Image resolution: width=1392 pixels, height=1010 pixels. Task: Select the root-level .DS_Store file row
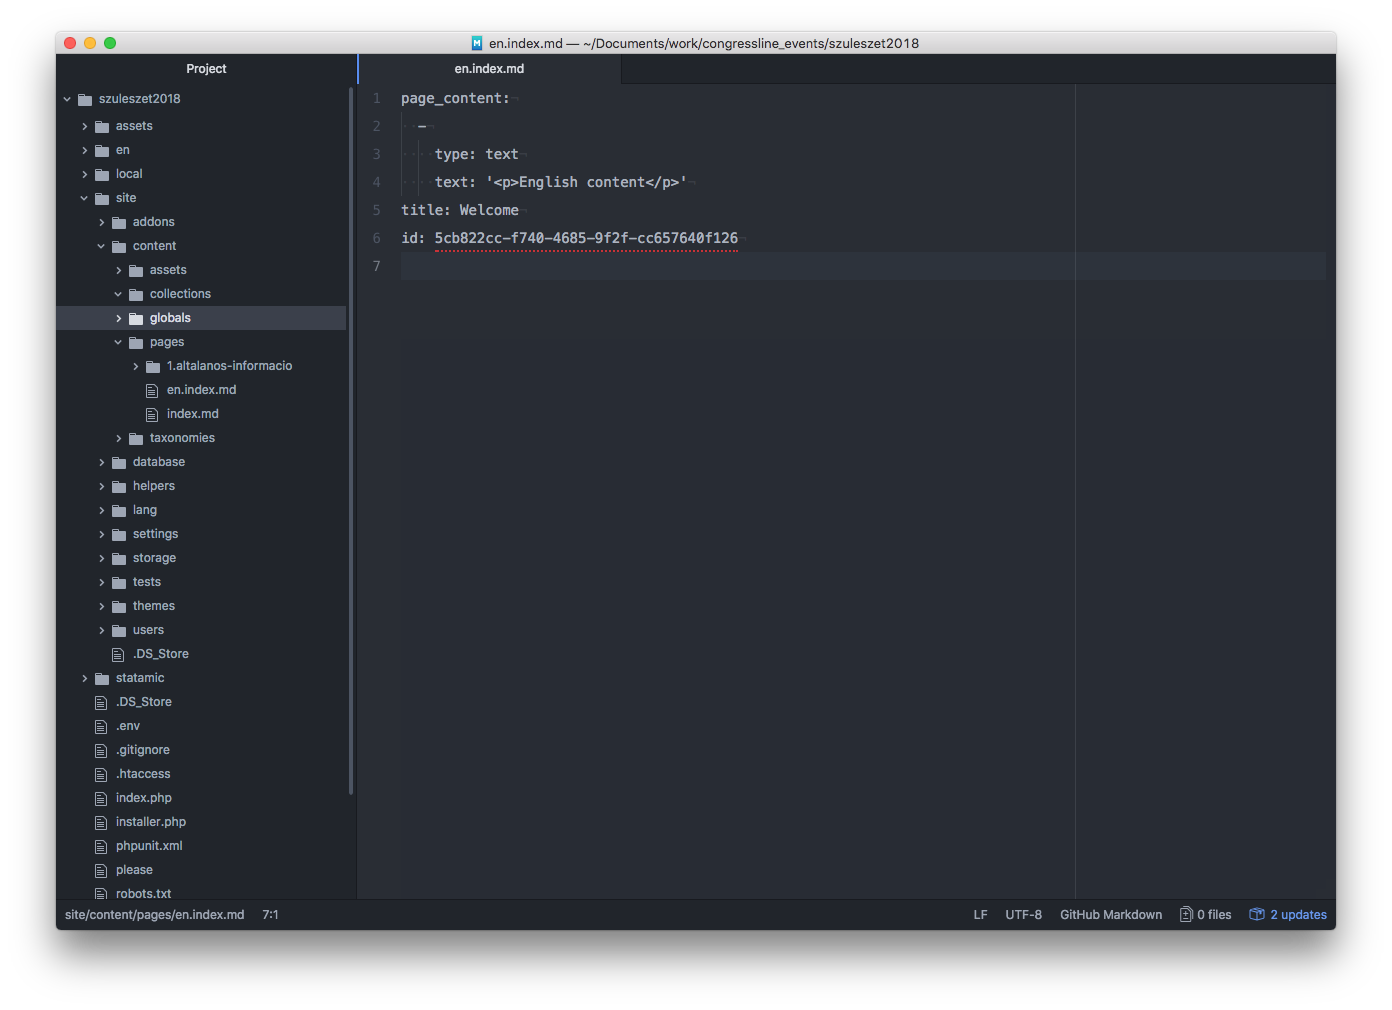[x=201, y=702]
